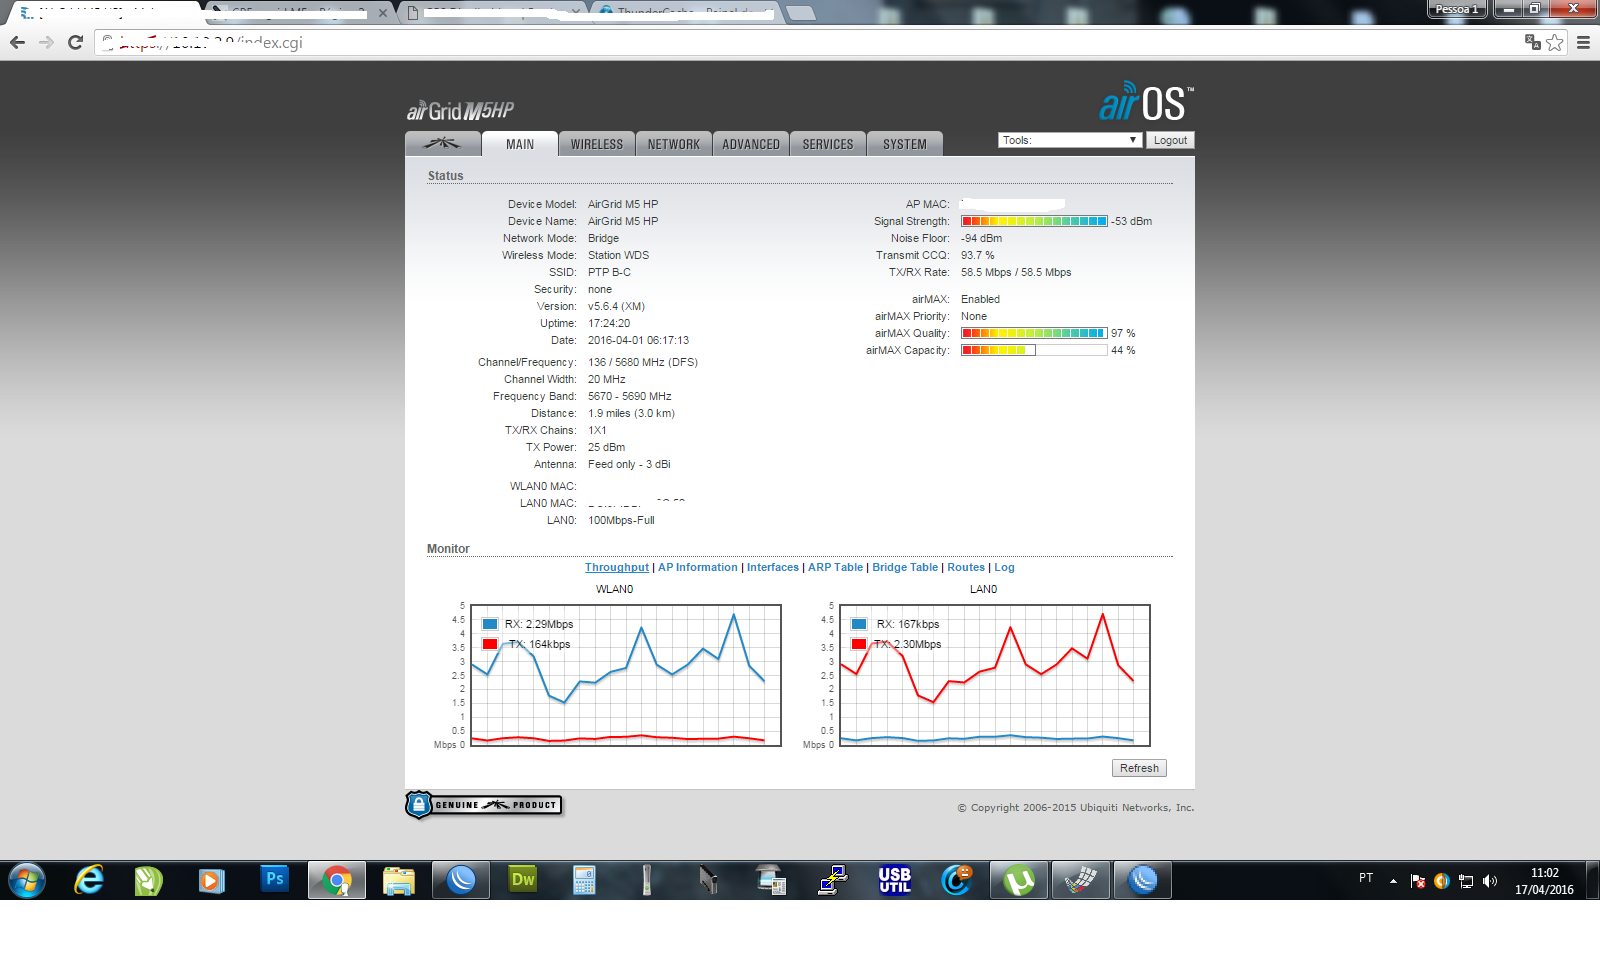Viewport: 1600px width, 960px height.
Task: Click the Refresh button under the graphs
Action: pyautogui.click(x=1139, y=768)
